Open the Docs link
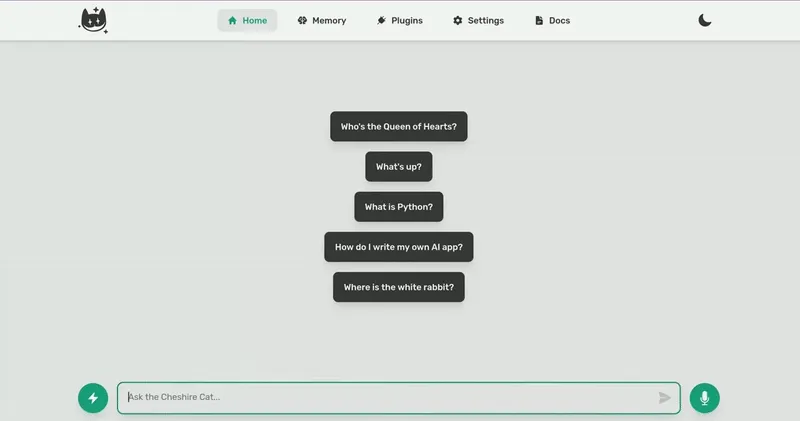 pyautogui.click(x=553, y=20)
